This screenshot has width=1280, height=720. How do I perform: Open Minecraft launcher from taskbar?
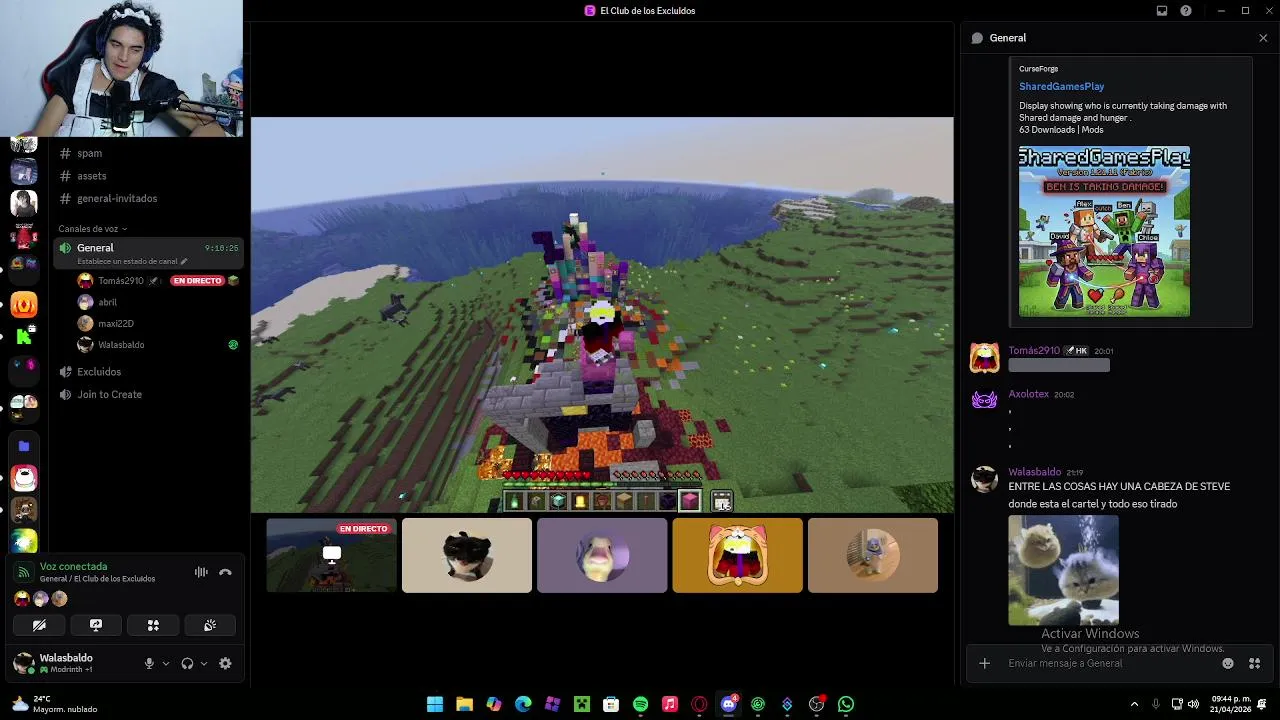582,704
